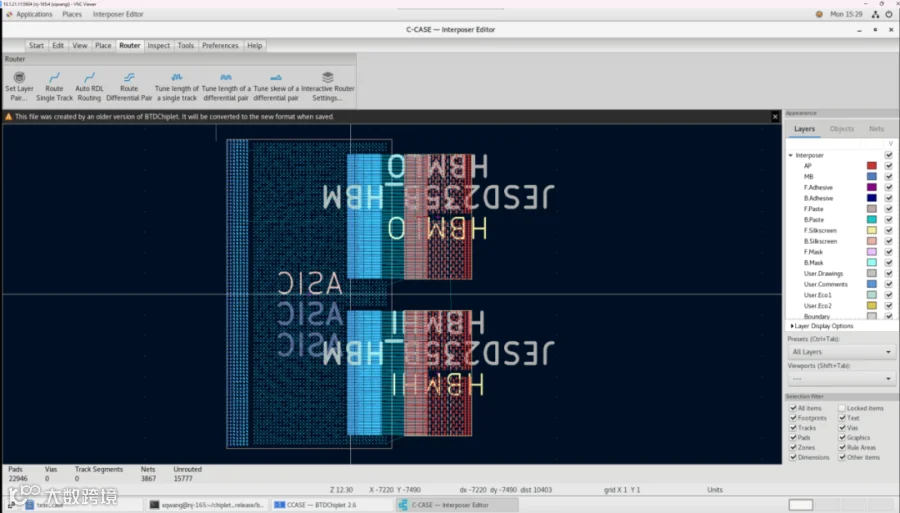The width and height of the screenshot is (900, 513).
Task: Open the Viewports dropdown
Action: (x=841, y=379)
